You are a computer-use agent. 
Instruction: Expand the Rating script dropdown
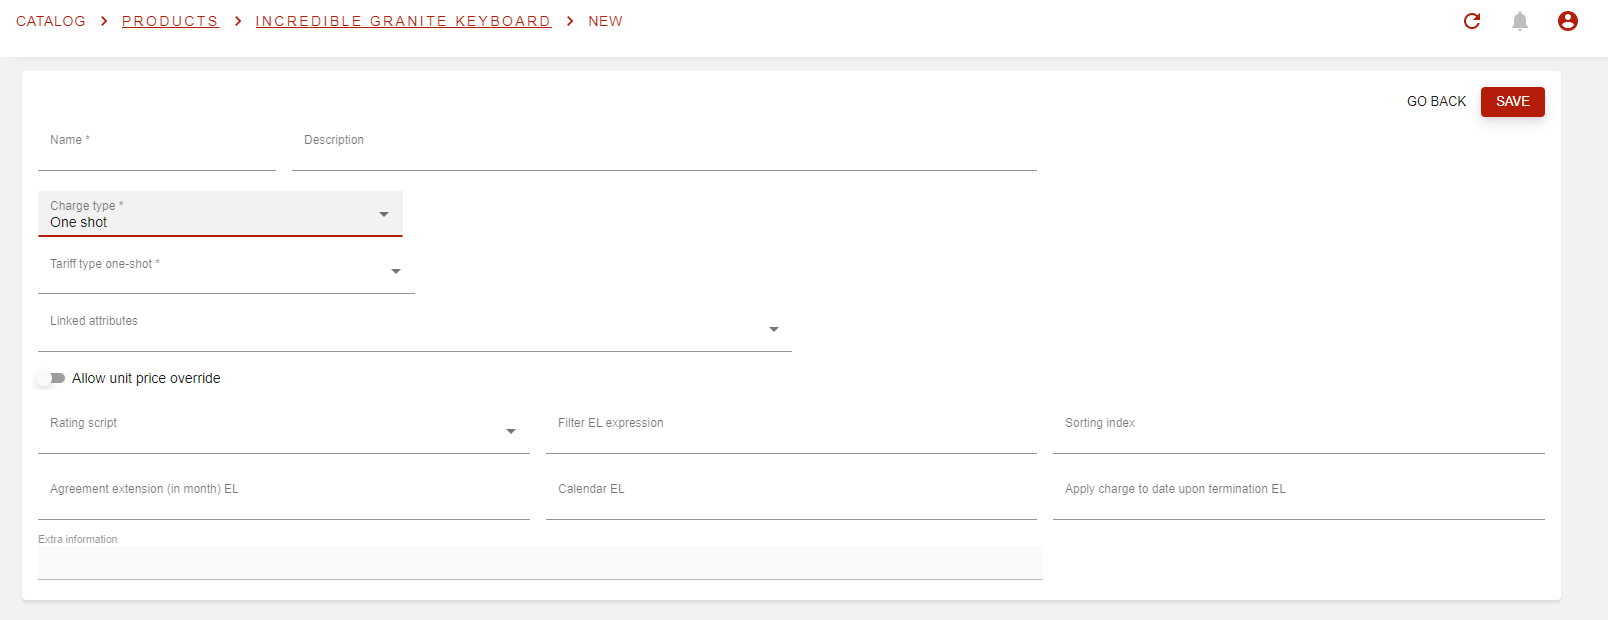(x=283, y=432)
